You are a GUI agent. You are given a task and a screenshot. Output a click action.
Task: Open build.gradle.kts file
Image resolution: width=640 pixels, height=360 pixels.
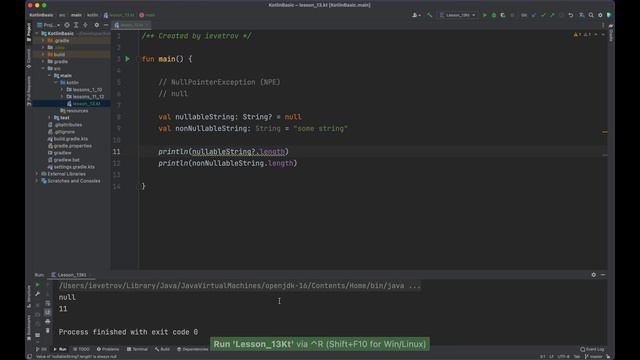(x=67, y=139)
